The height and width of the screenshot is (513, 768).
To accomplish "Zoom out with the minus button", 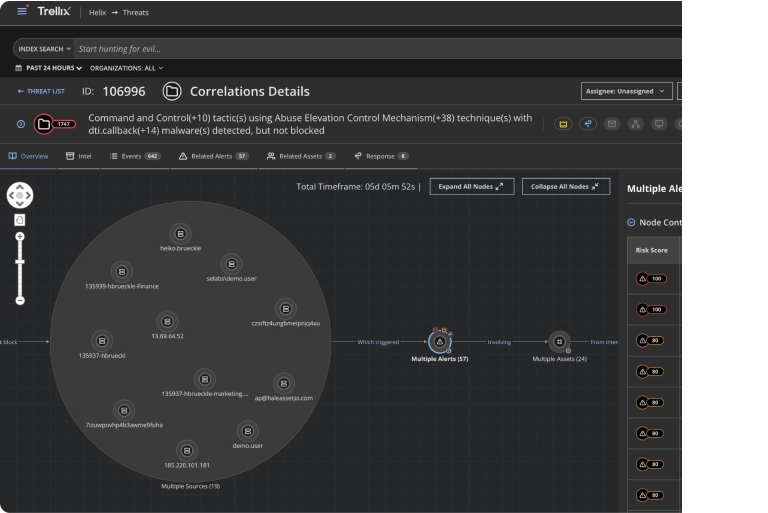I will pyautogui.click(x=20, y=300).
